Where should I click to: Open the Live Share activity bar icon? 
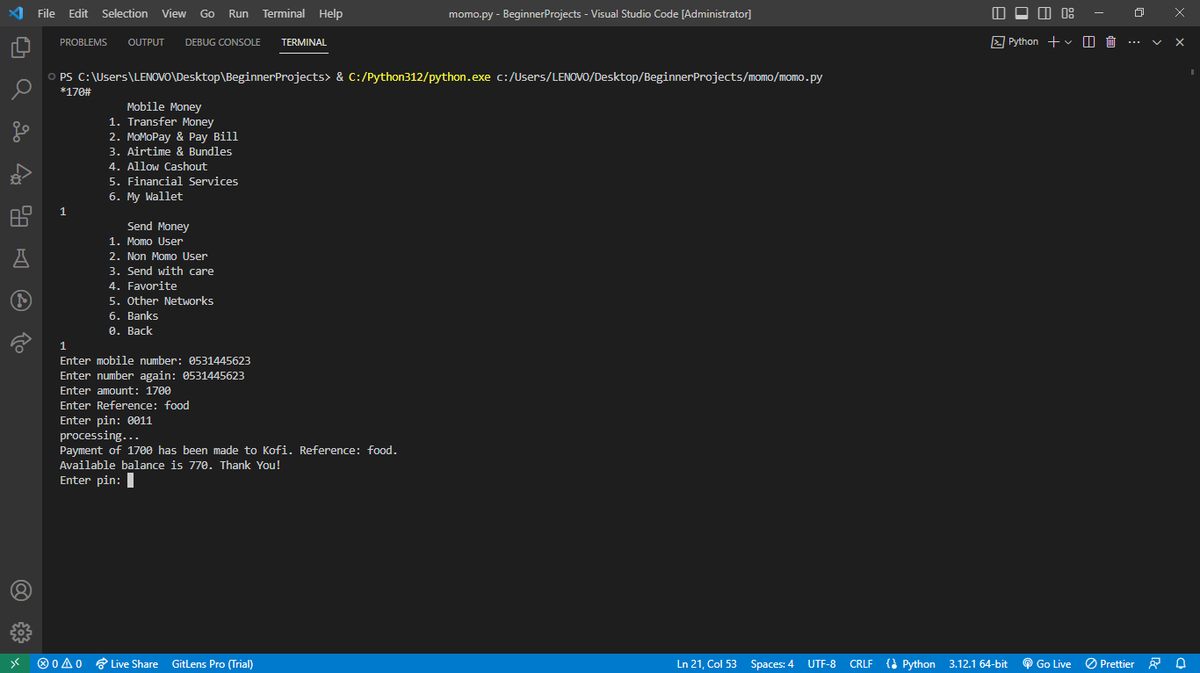(20, 342)
